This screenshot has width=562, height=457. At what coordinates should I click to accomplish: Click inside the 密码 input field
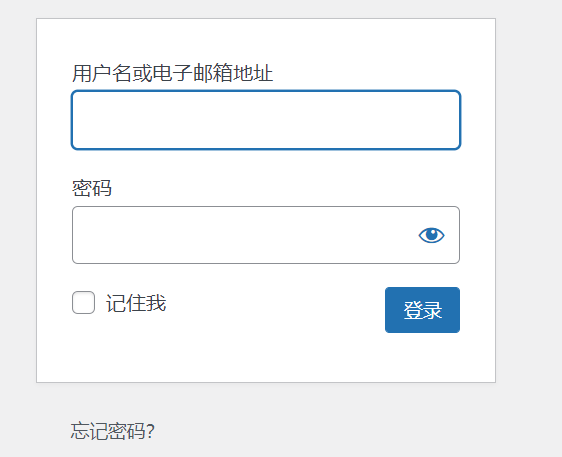click(x=266, y=235)
